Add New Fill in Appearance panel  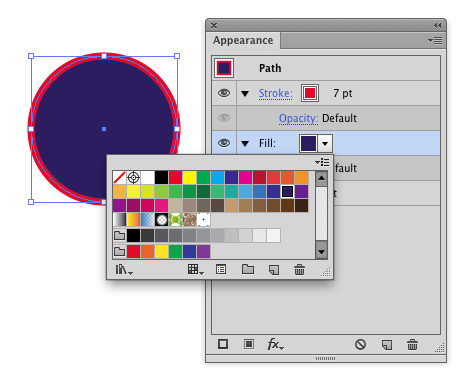[249, 344]
